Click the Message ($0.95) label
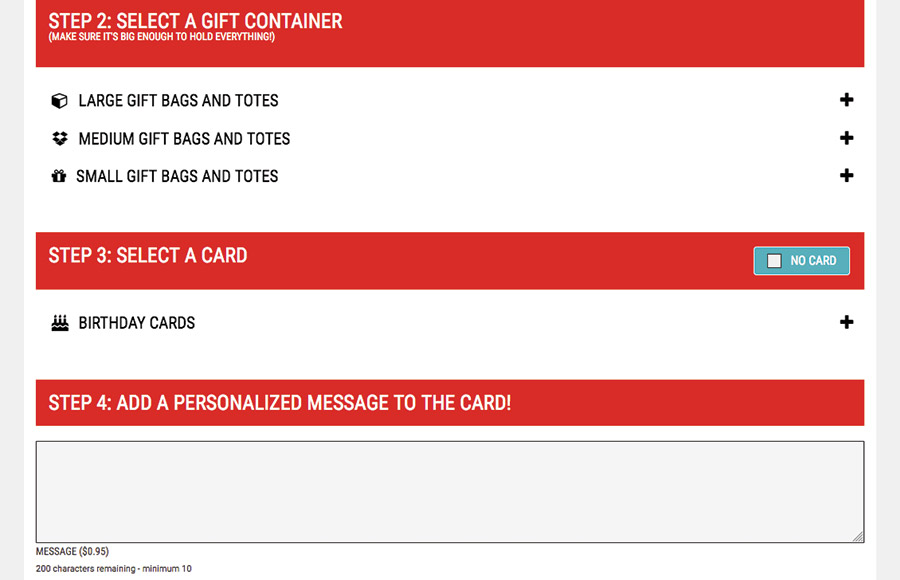This screenshot has height=580, width=900. [x=72, y=551]
